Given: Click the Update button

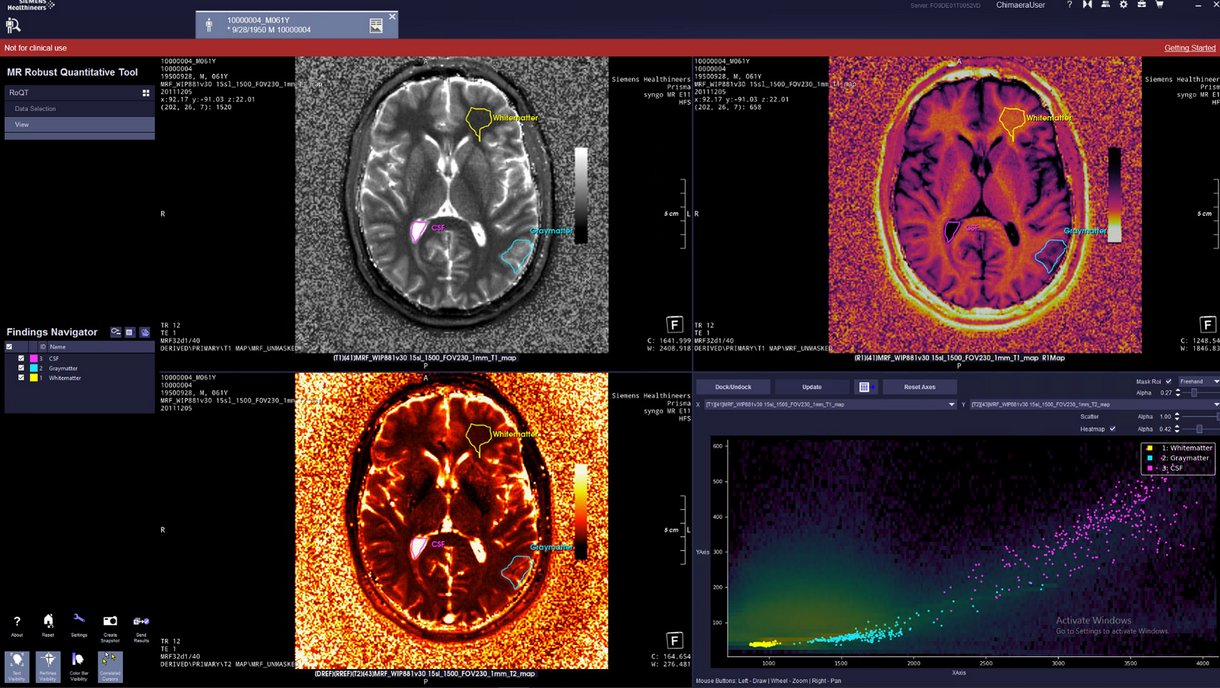Looking at the screenshot, I should coord(812,387).
